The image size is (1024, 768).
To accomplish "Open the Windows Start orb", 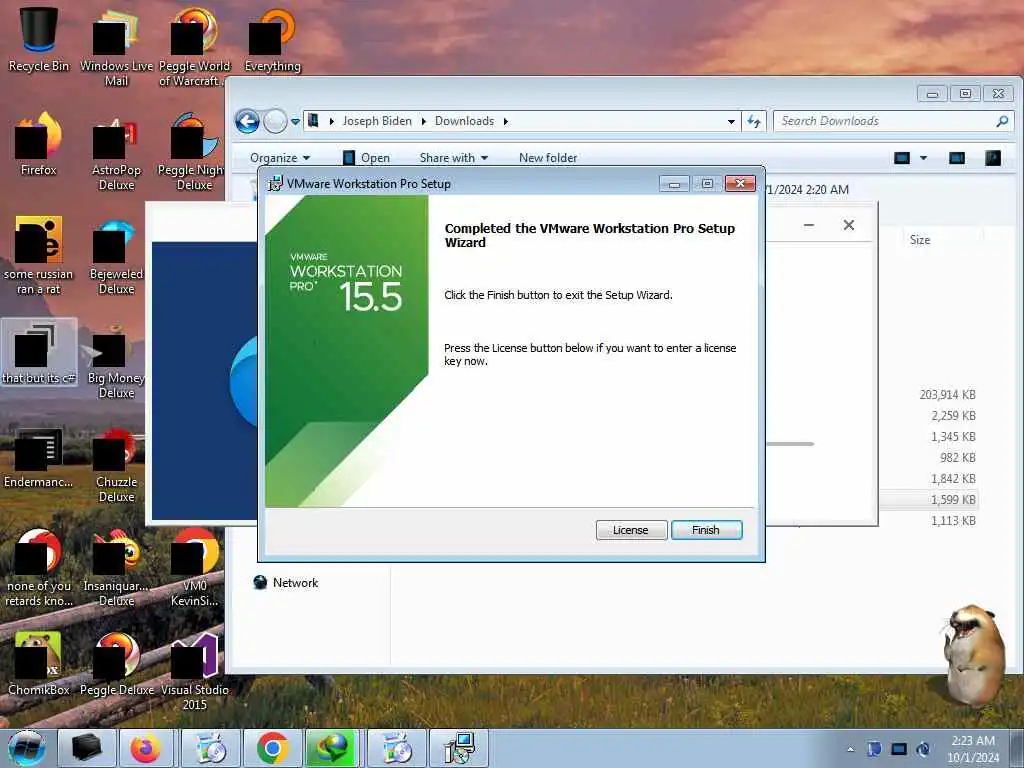I will pos(27,748).
